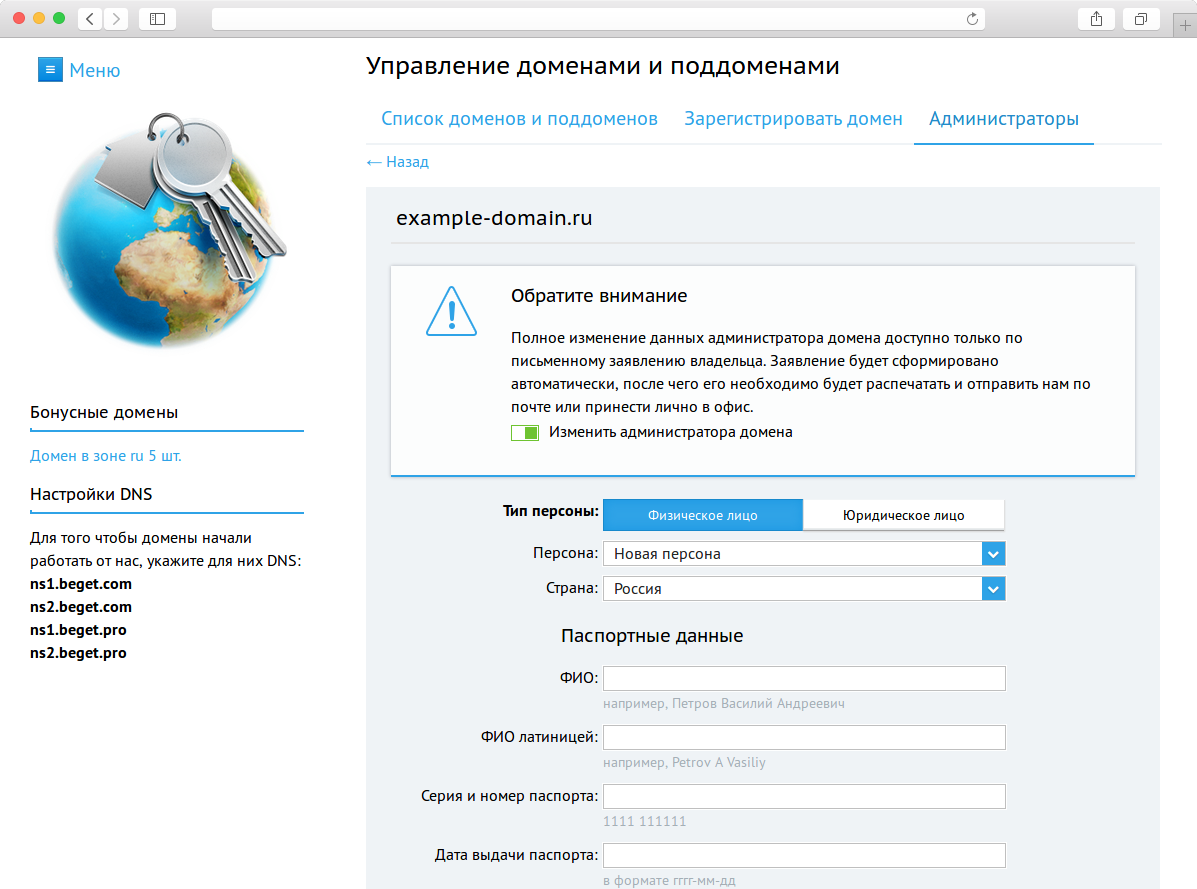This screenshot has height=889, width=1197.
Task: Open 'Зарегистрировать домен' tab
Action: coord(793,119)
